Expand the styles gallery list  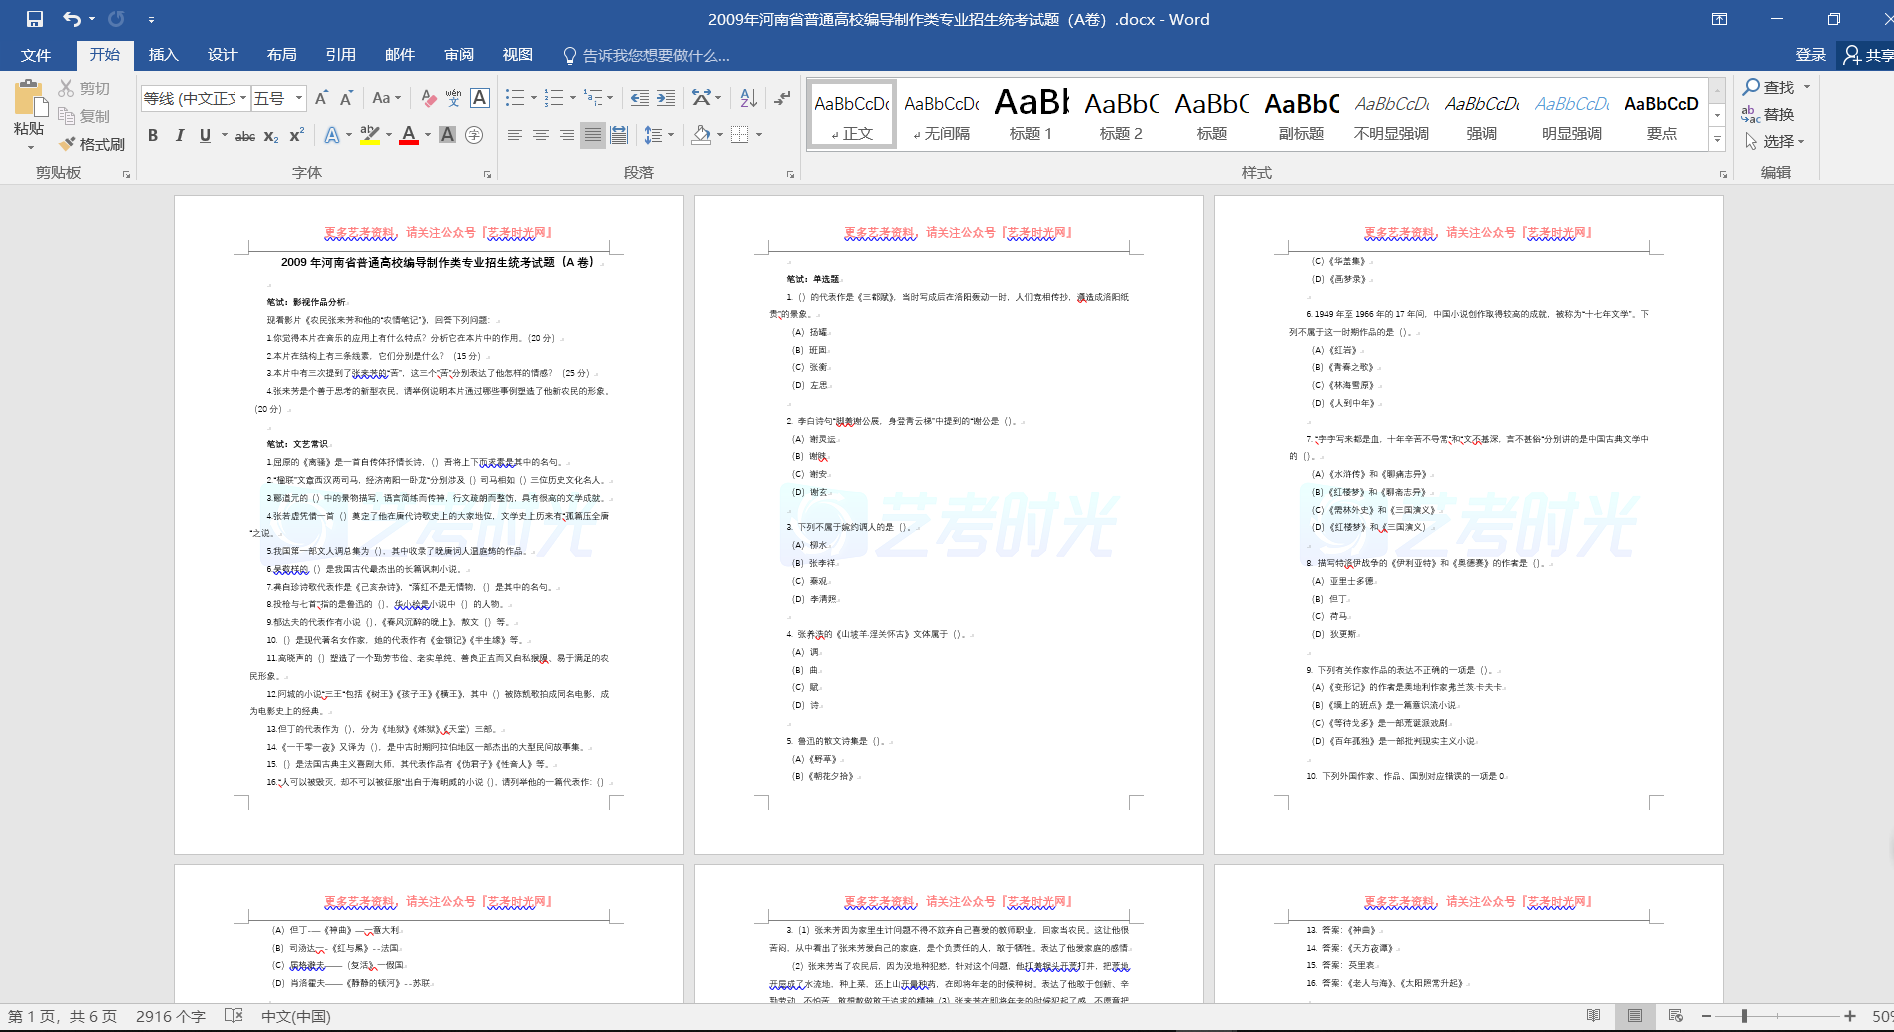pos(1718,140)
